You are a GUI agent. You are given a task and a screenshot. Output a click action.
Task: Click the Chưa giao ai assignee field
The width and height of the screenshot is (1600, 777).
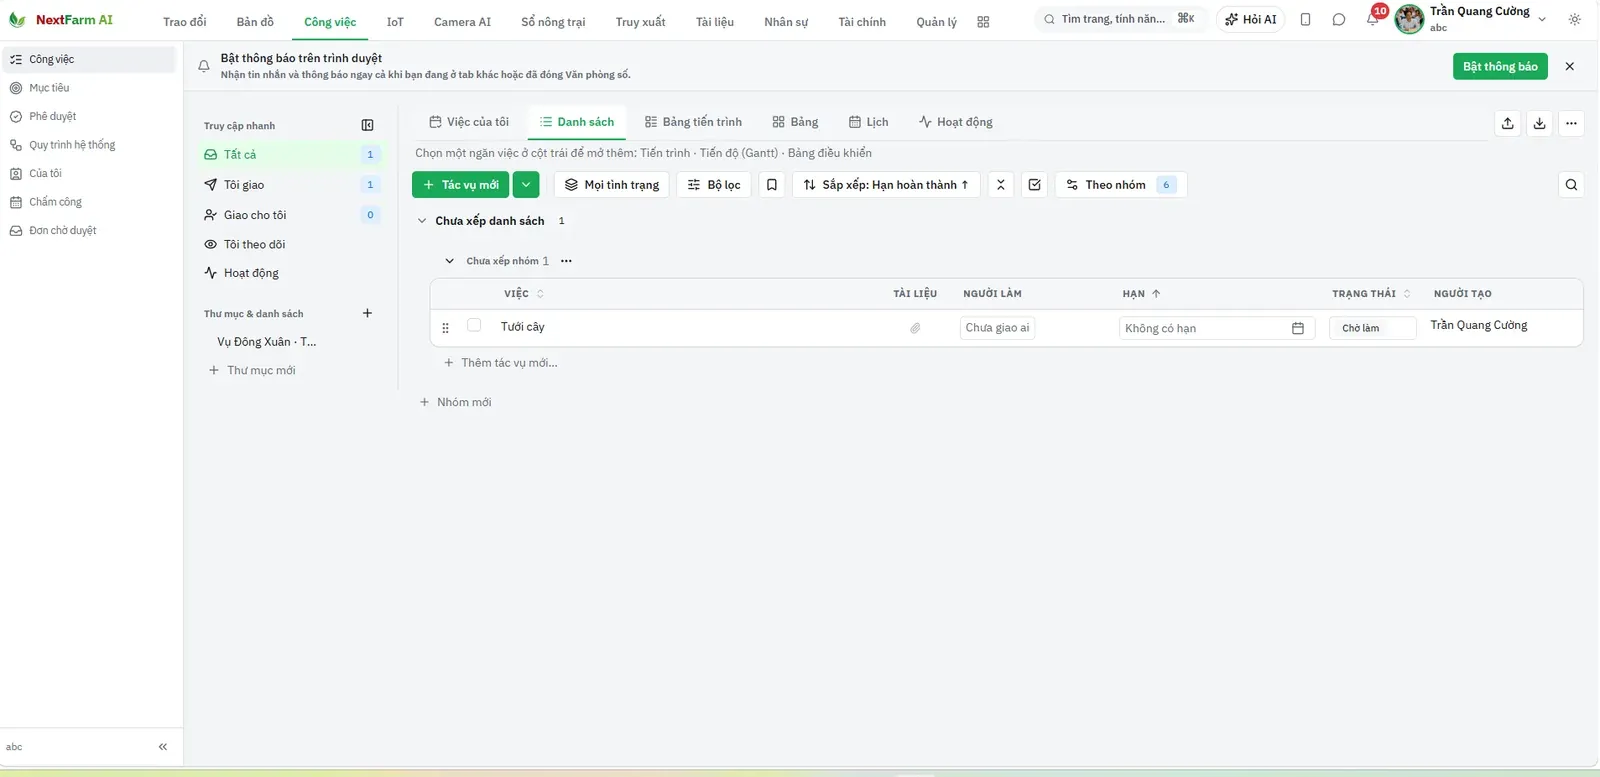(997, 328)
